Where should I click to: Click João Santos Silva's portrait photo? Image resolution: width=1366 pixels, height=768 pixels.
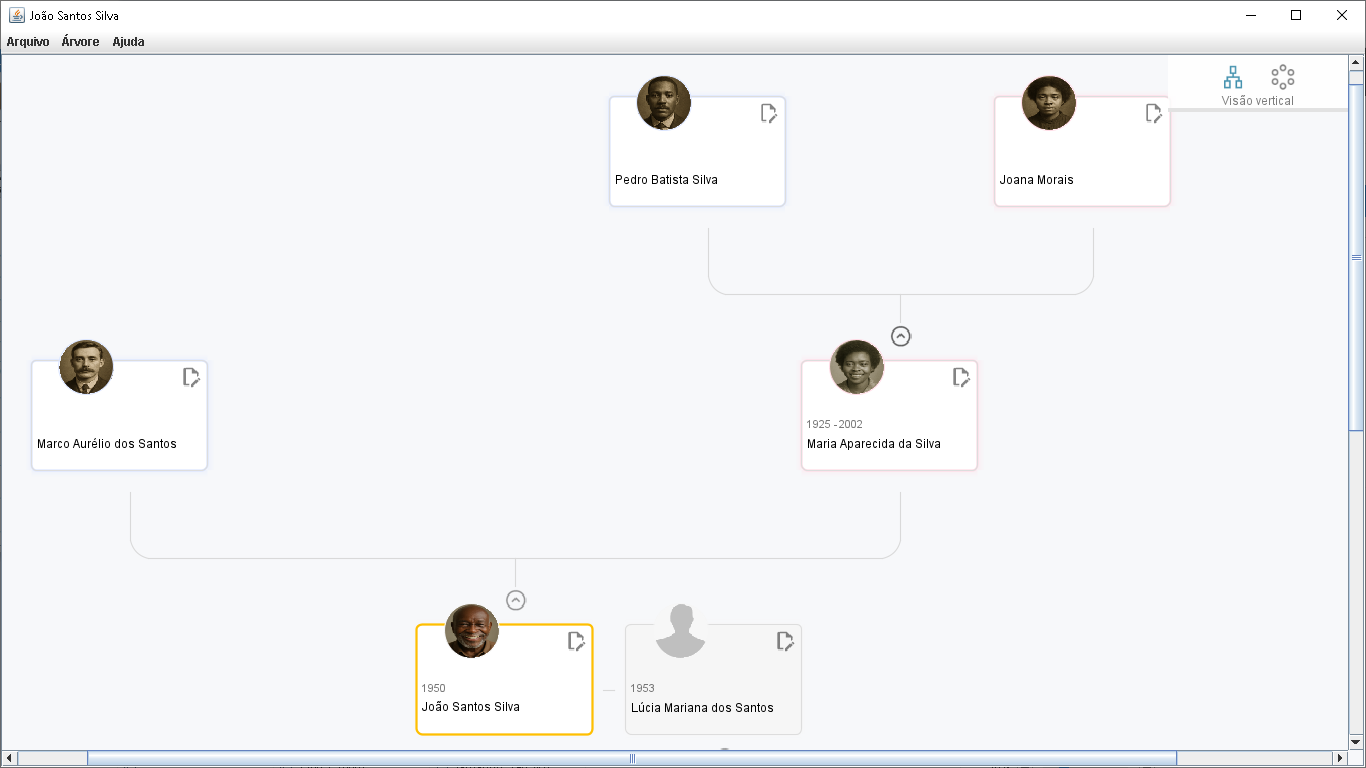pyautogui.click(x=471, y=631)
